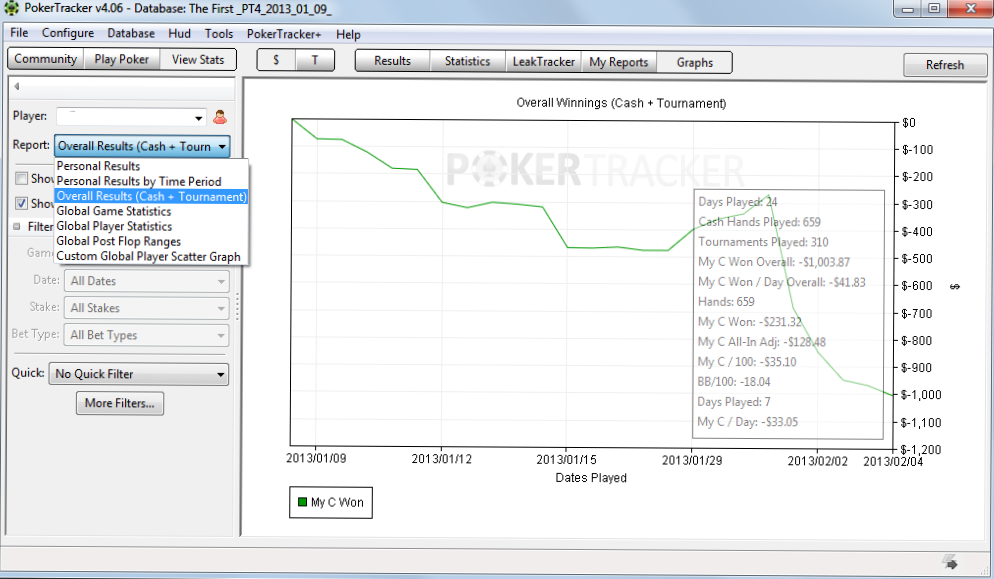Click the Overall Winnings chart title
This screenshot has width=994, height=579.
click(x=621, y=103)
